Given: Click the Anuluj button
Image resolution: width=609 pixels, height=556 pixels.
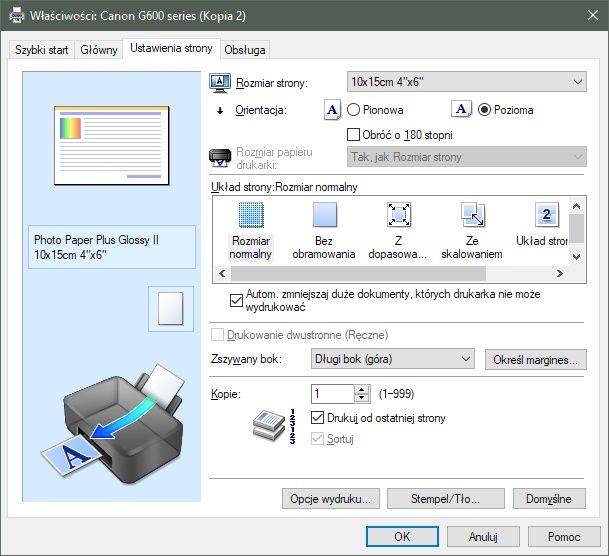Looking at the screenshot, I should click(x=483, y=537).
